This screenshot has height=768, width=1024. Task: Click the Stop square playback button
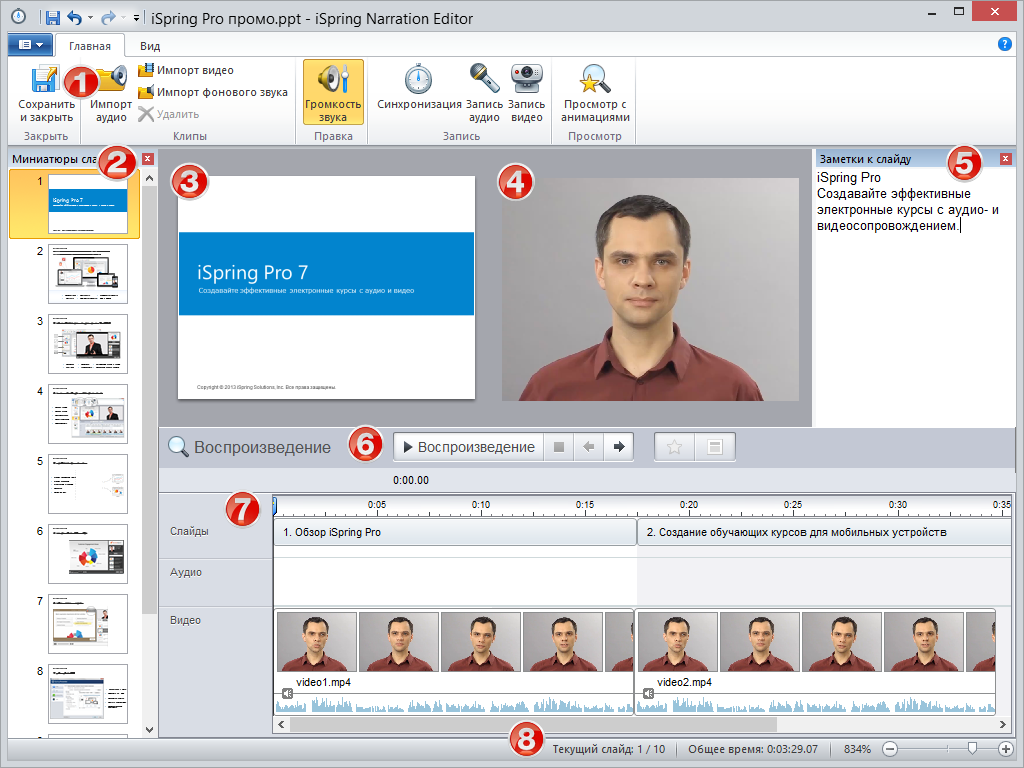pos(559,447)
